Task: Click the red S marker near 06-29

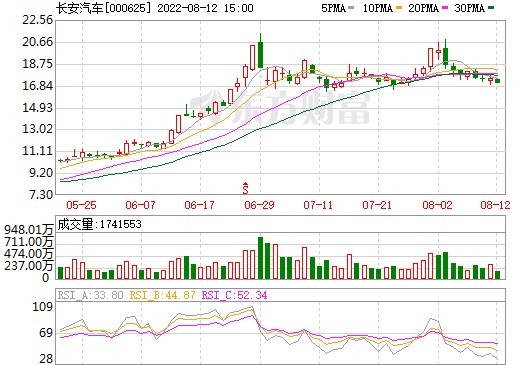Action: point(246,188)
